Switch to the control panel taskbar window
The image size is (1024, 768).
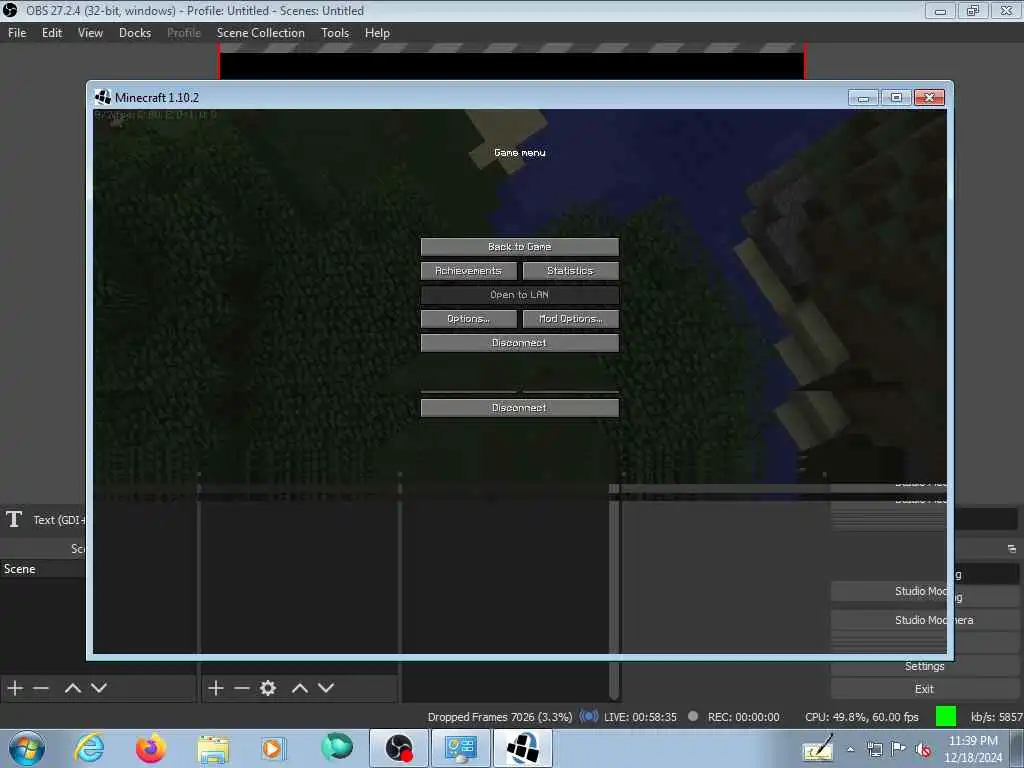click(460, 748)
